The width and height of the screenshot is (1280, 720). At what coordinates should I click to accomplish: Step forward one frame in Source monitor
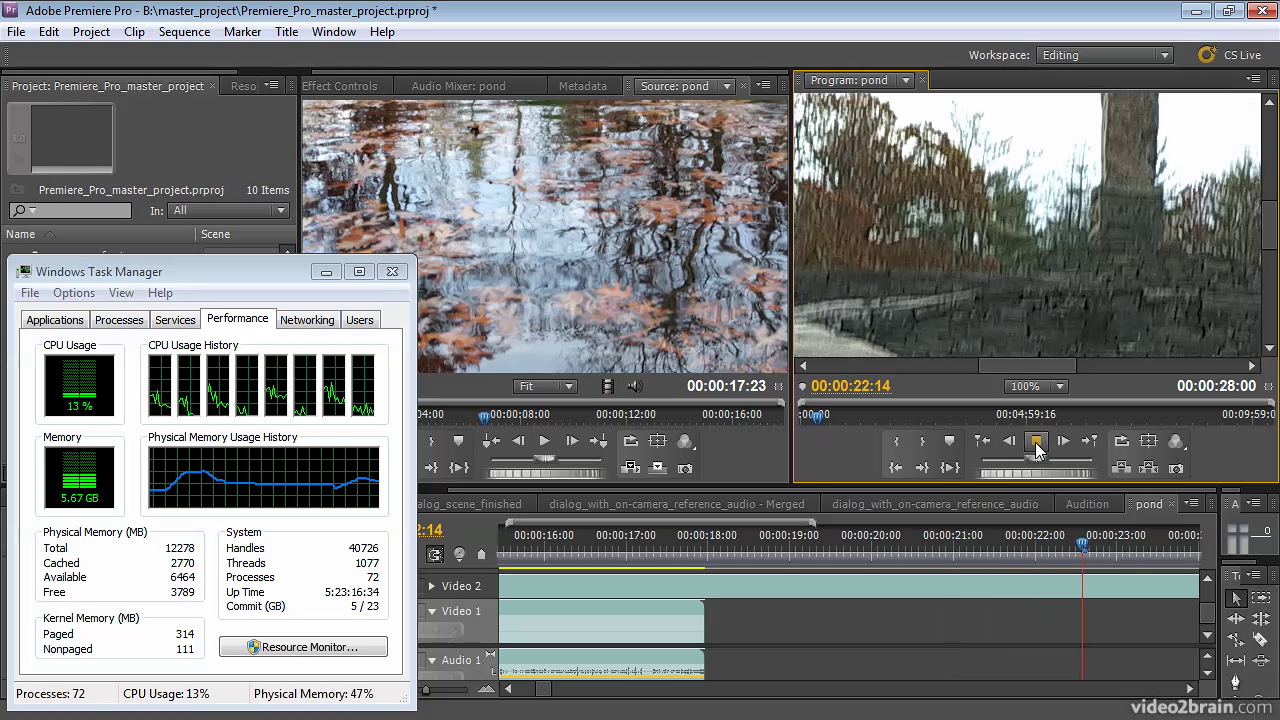[571, 441]
